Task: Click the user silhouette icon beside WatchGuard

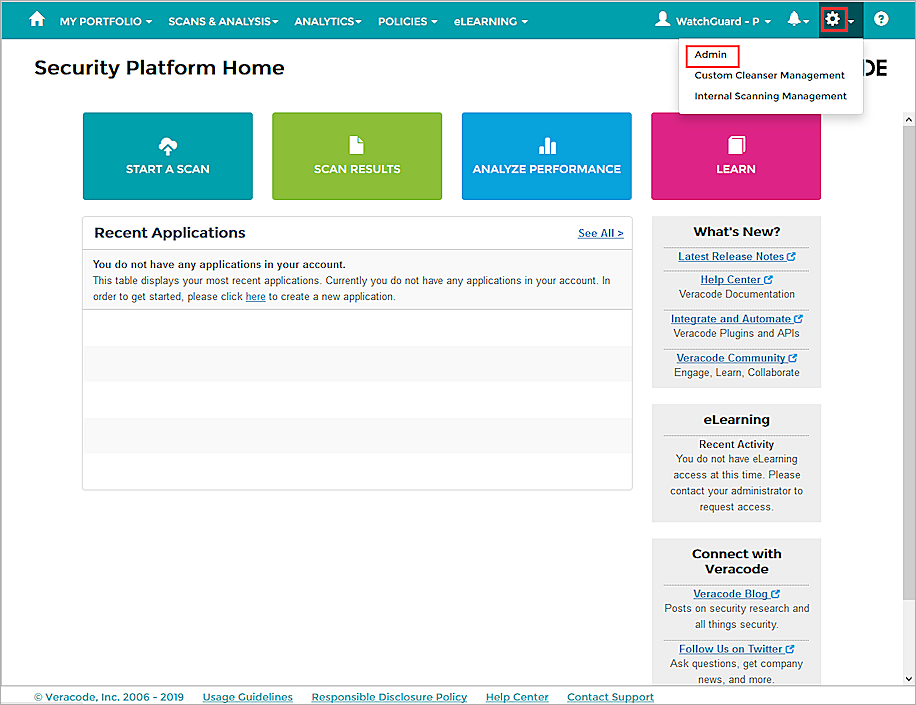Action: [662, 18]
